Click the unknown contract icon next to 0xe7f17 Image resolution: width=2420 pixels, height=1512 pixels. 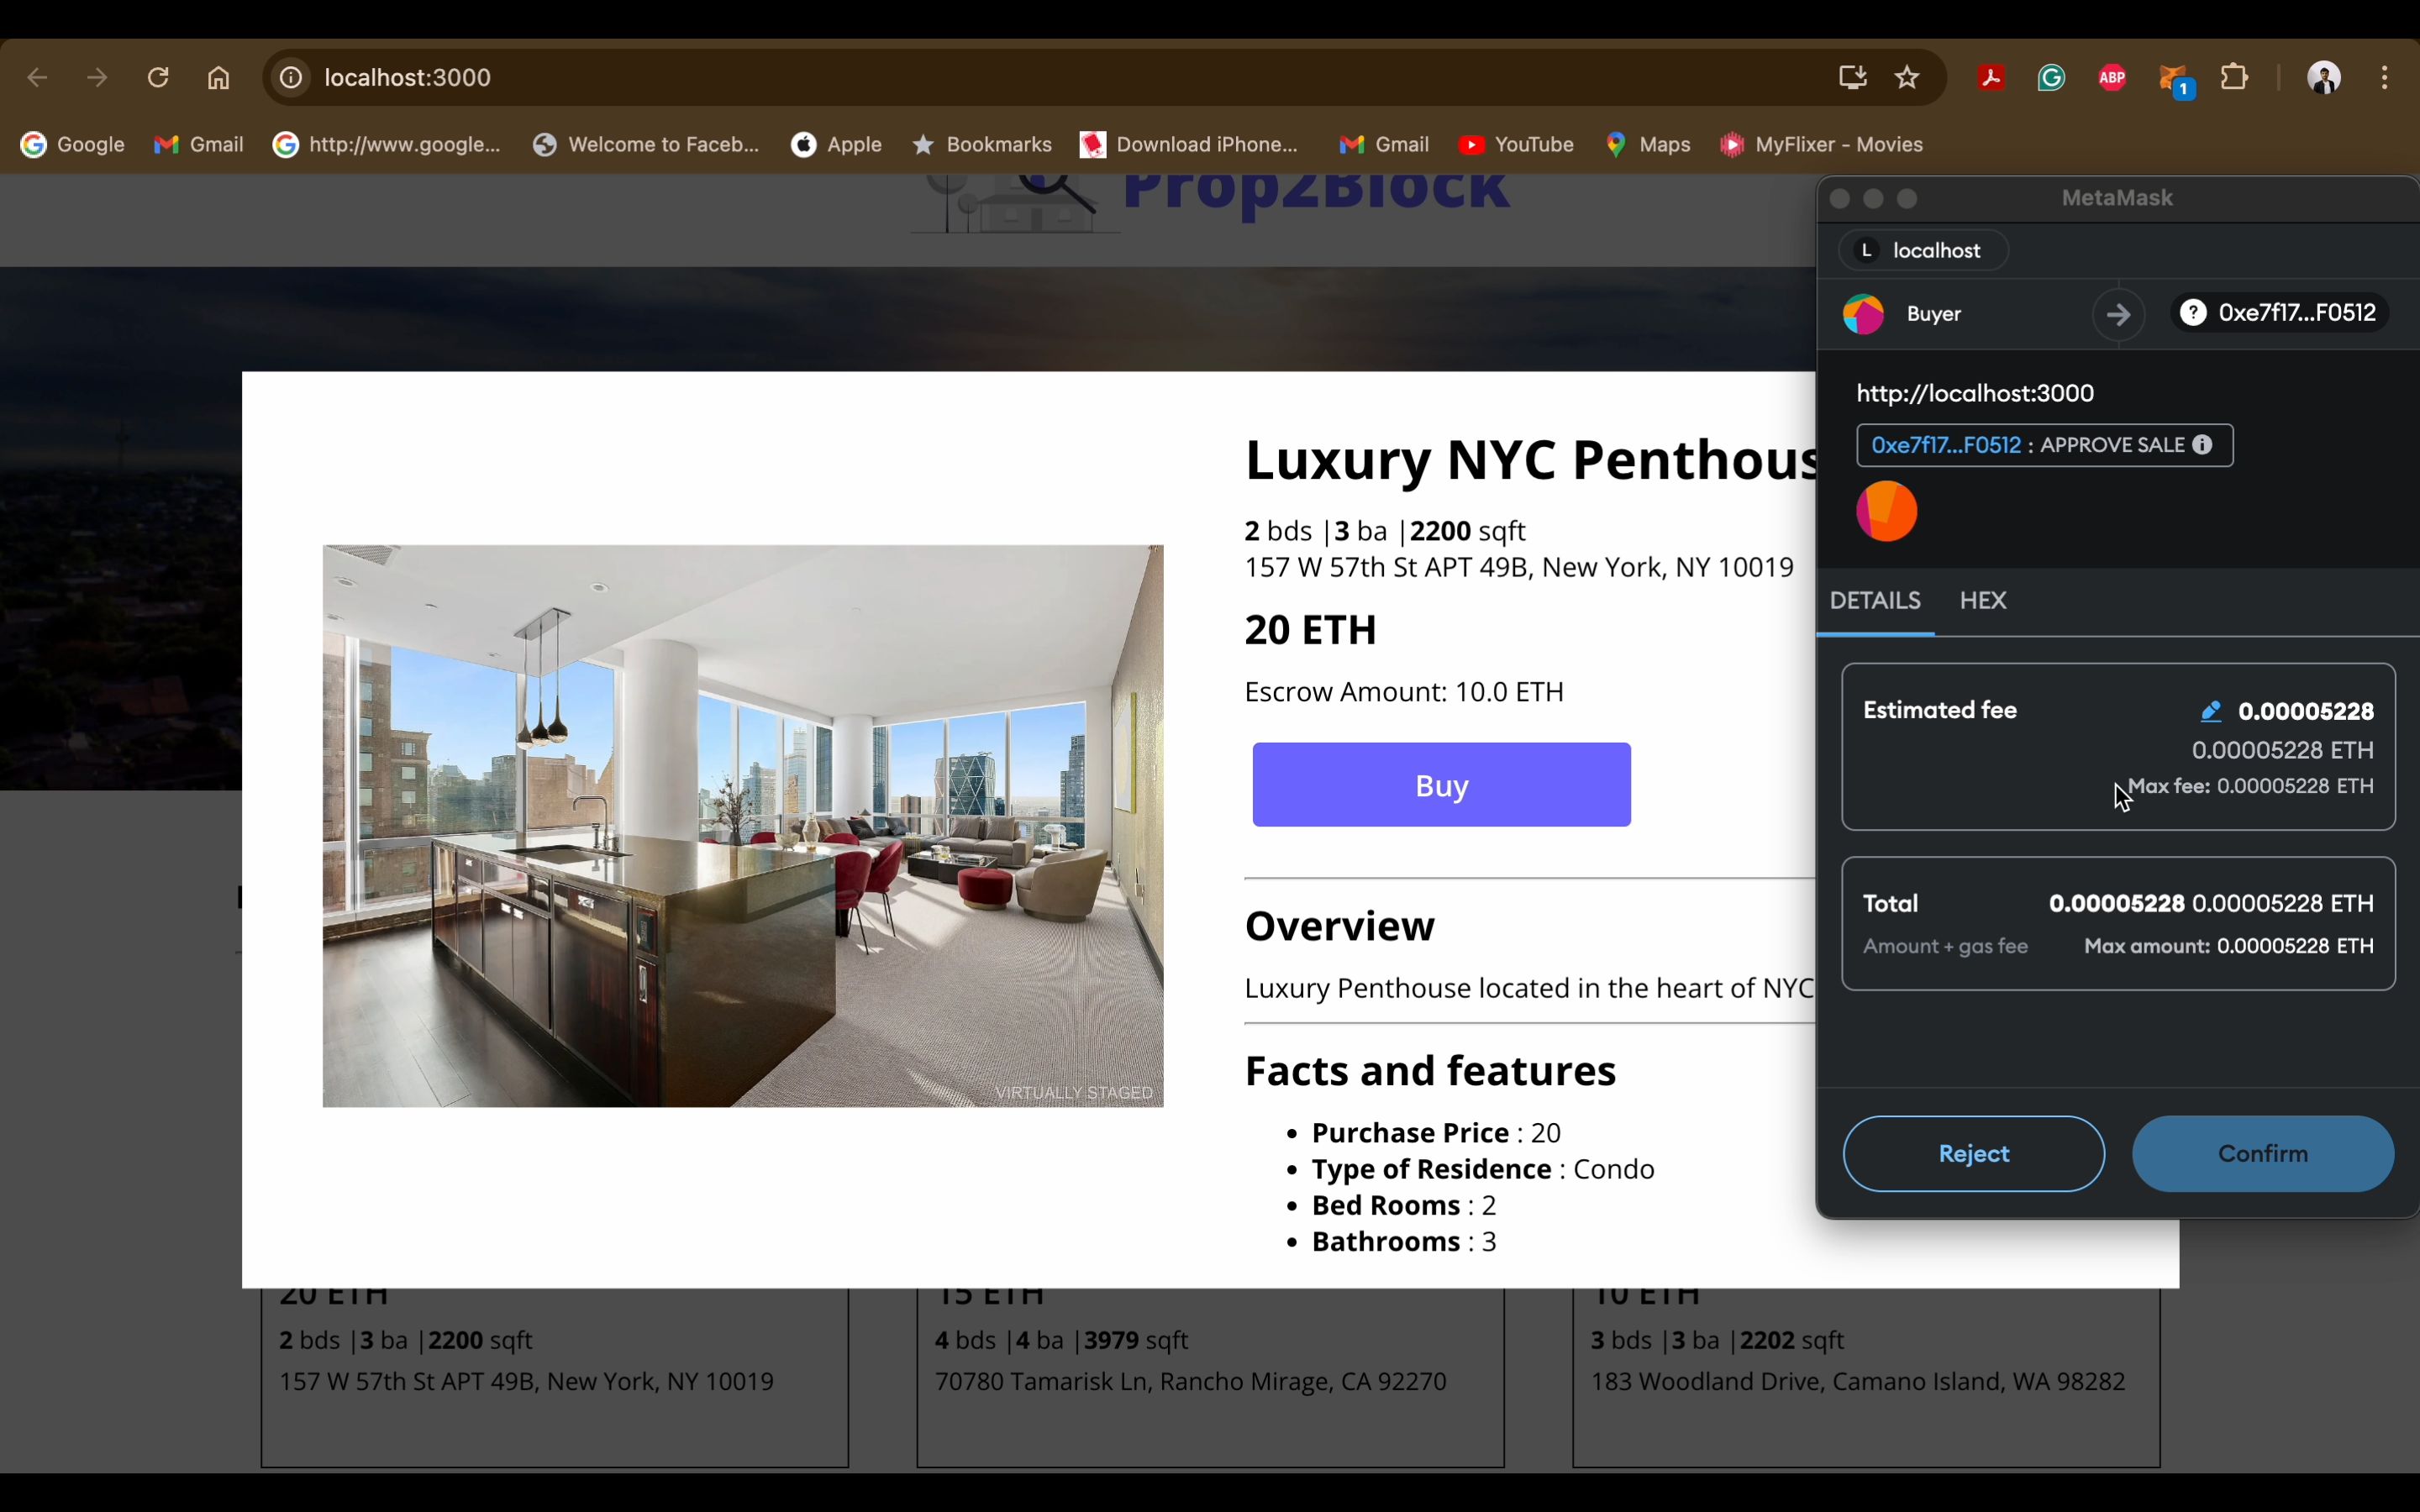click(x=2191, y=312)
